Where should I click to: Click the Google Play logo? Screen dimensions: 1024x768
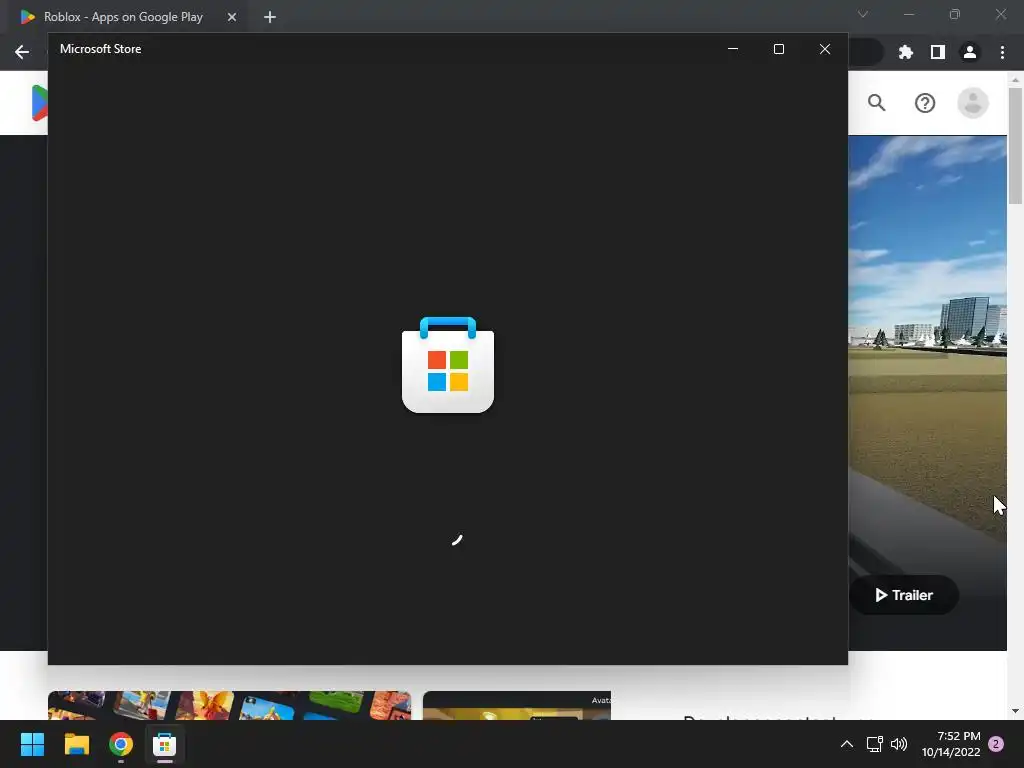pos(39,103)
